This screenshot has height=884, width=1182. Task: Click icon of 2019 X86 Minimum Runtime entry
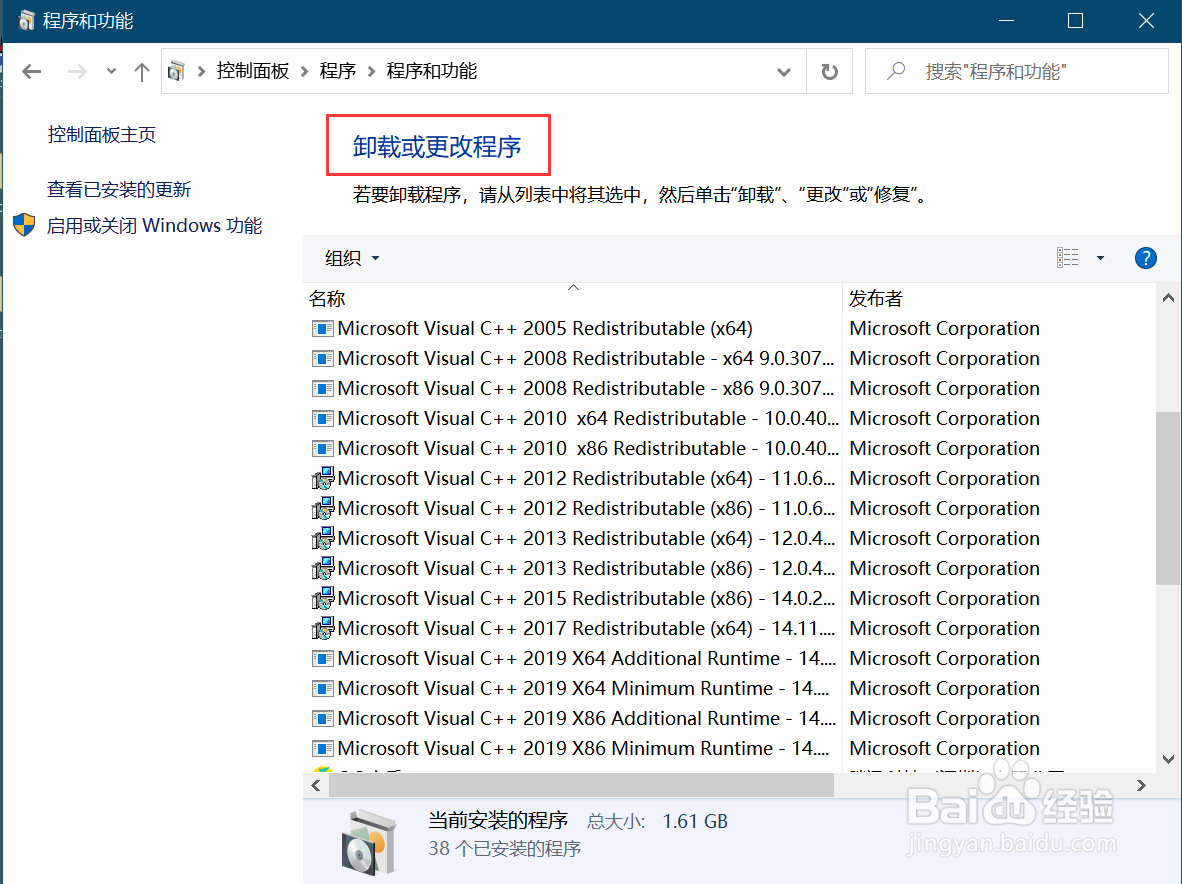(x=323, y=748)
